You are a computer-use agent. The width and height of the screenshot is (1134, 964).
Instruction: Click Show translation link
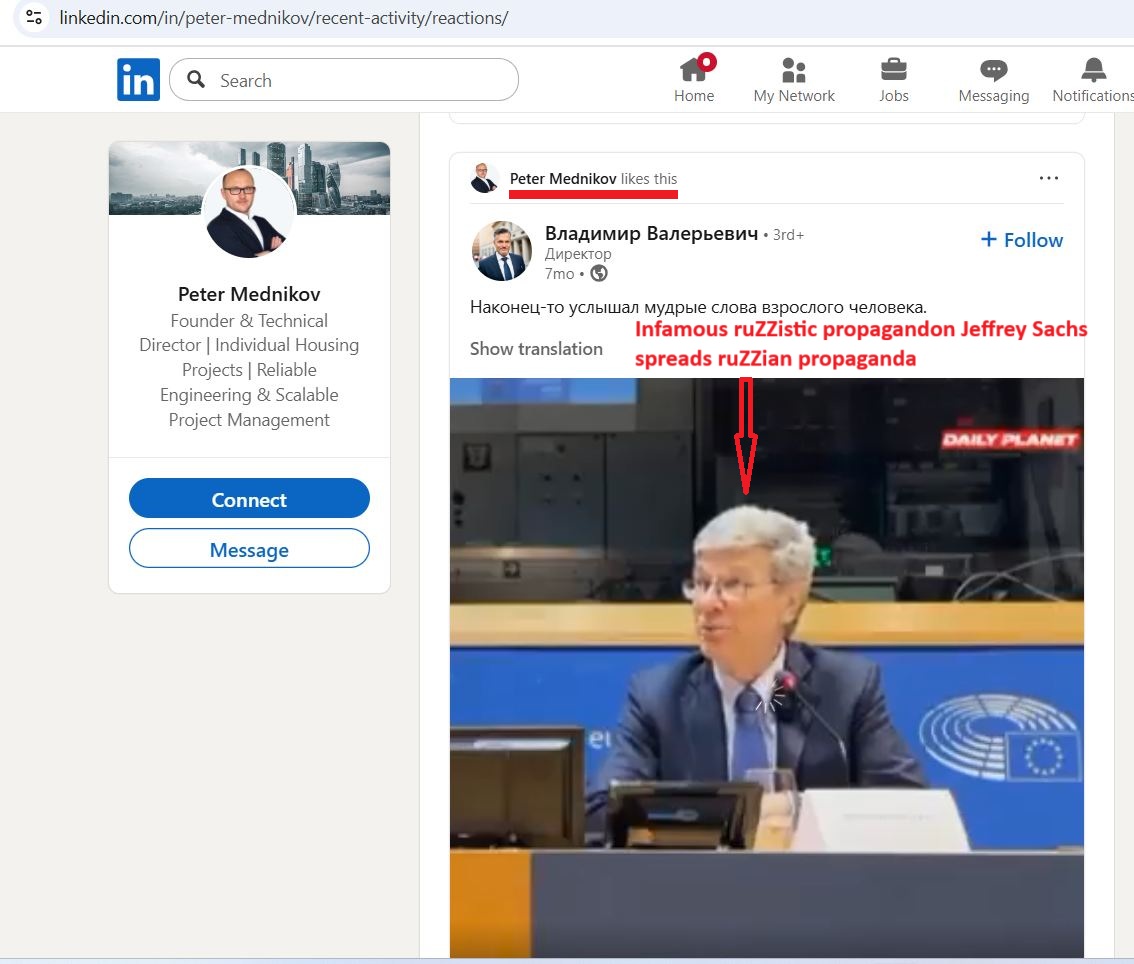click(x=536, y=349)
